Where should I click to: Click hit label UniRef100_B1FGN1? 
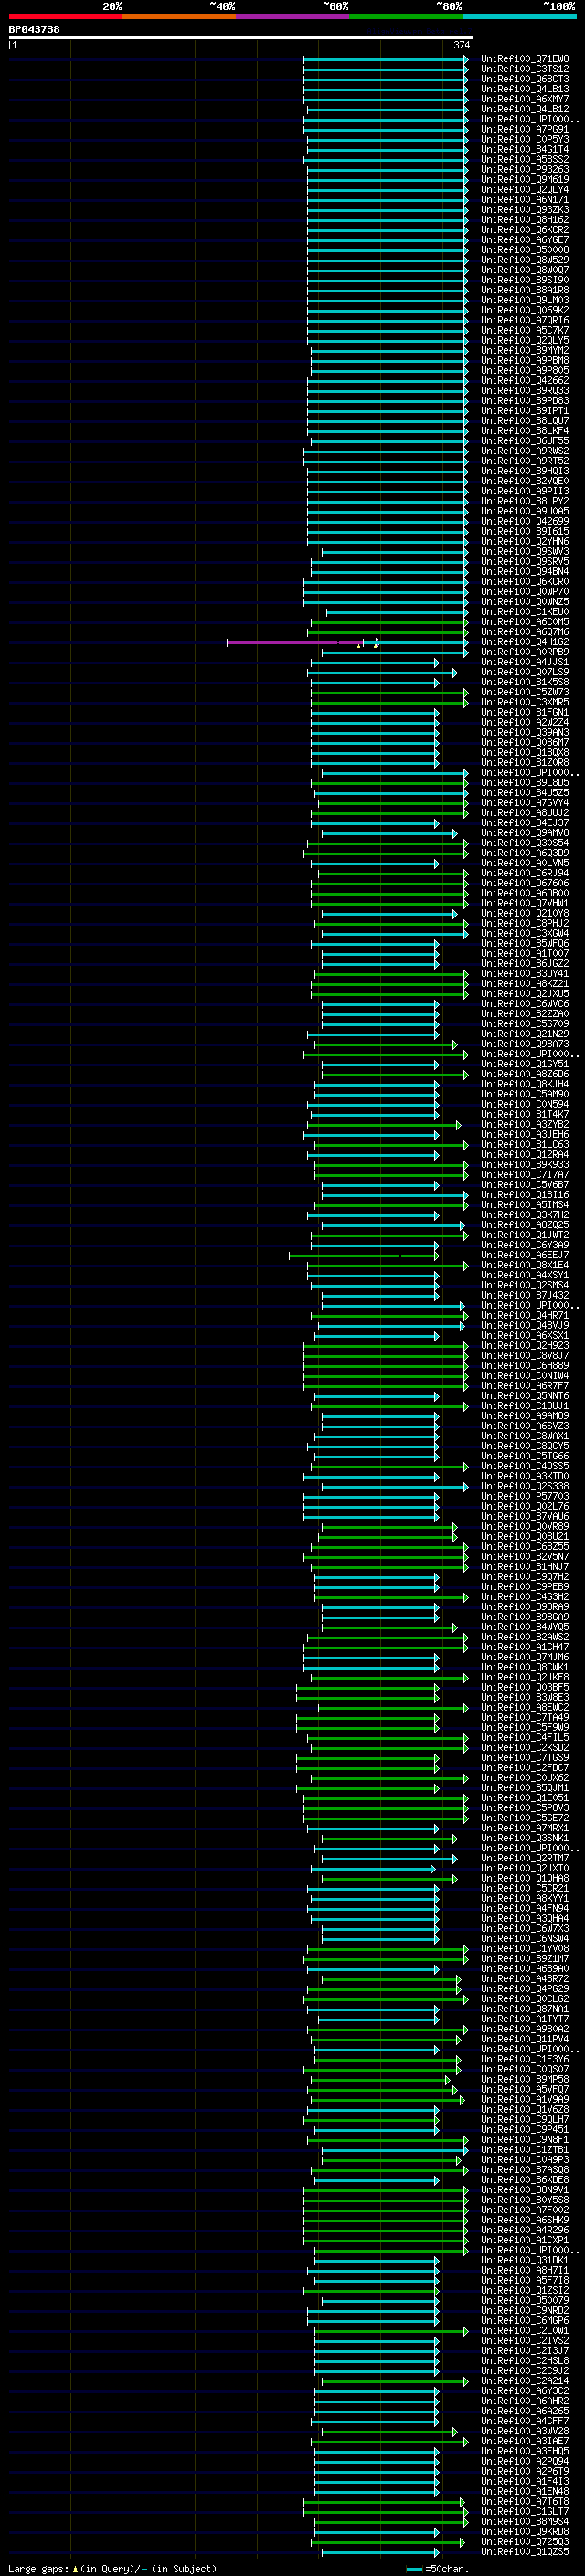click(x=525, y=712)
